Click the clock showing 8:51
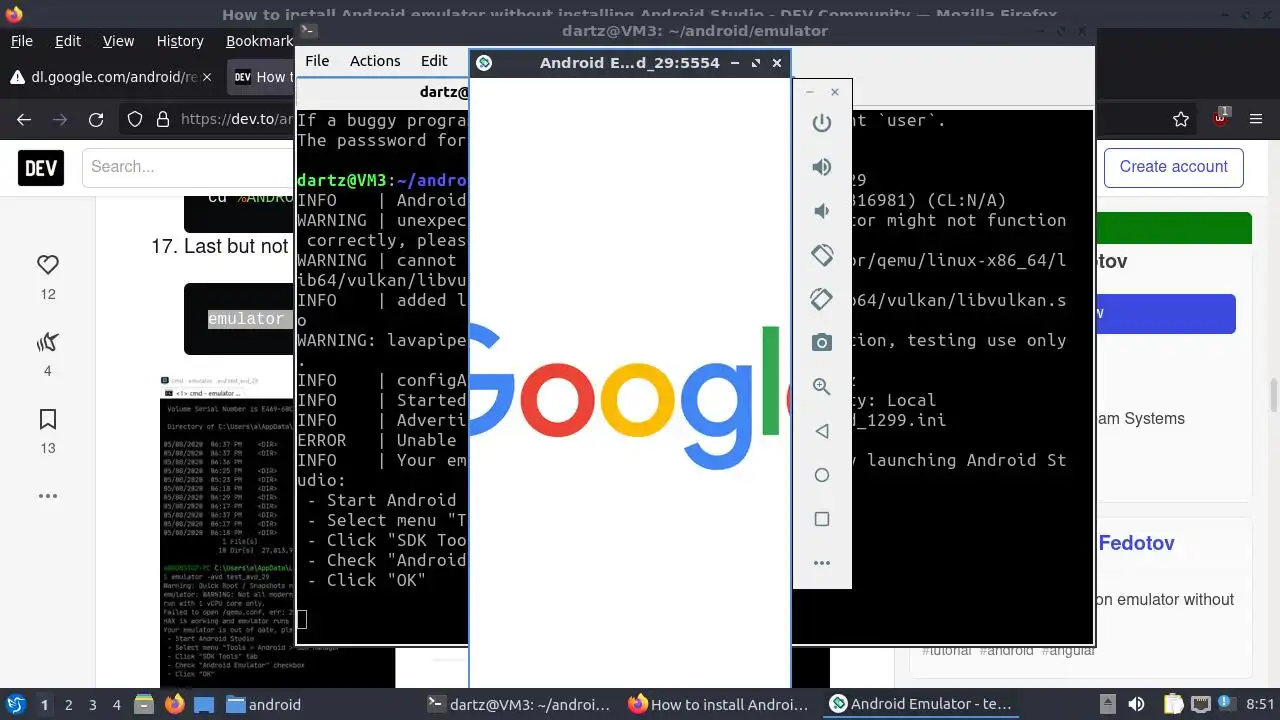Viewport: 1280px width, 720px height. pyautogui.click(x=1260, y=705)
